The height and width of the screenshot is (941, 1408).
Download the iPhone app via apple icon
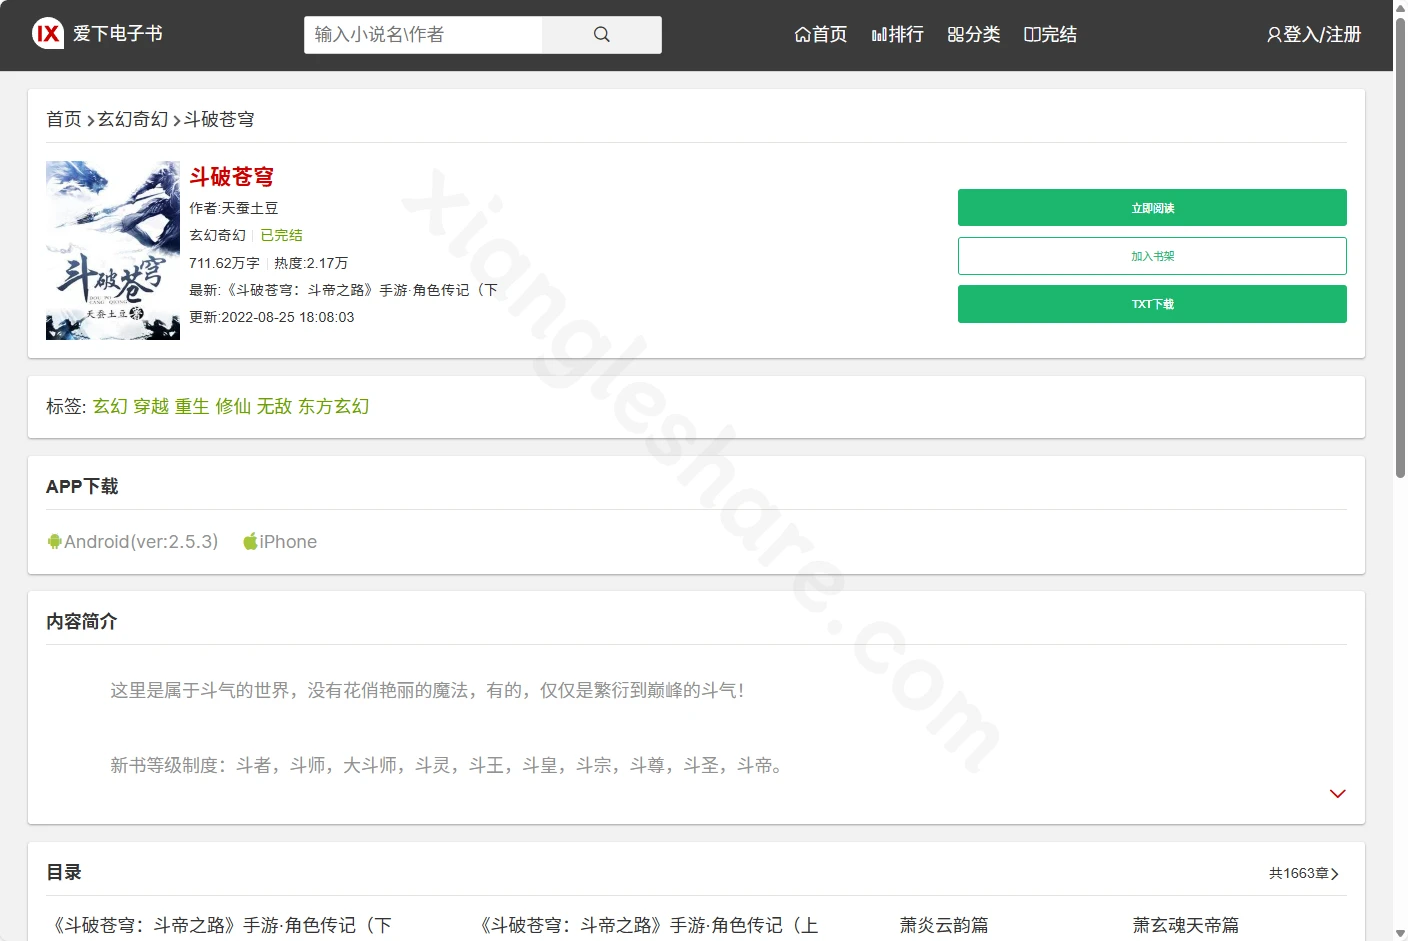pos(250,541)
